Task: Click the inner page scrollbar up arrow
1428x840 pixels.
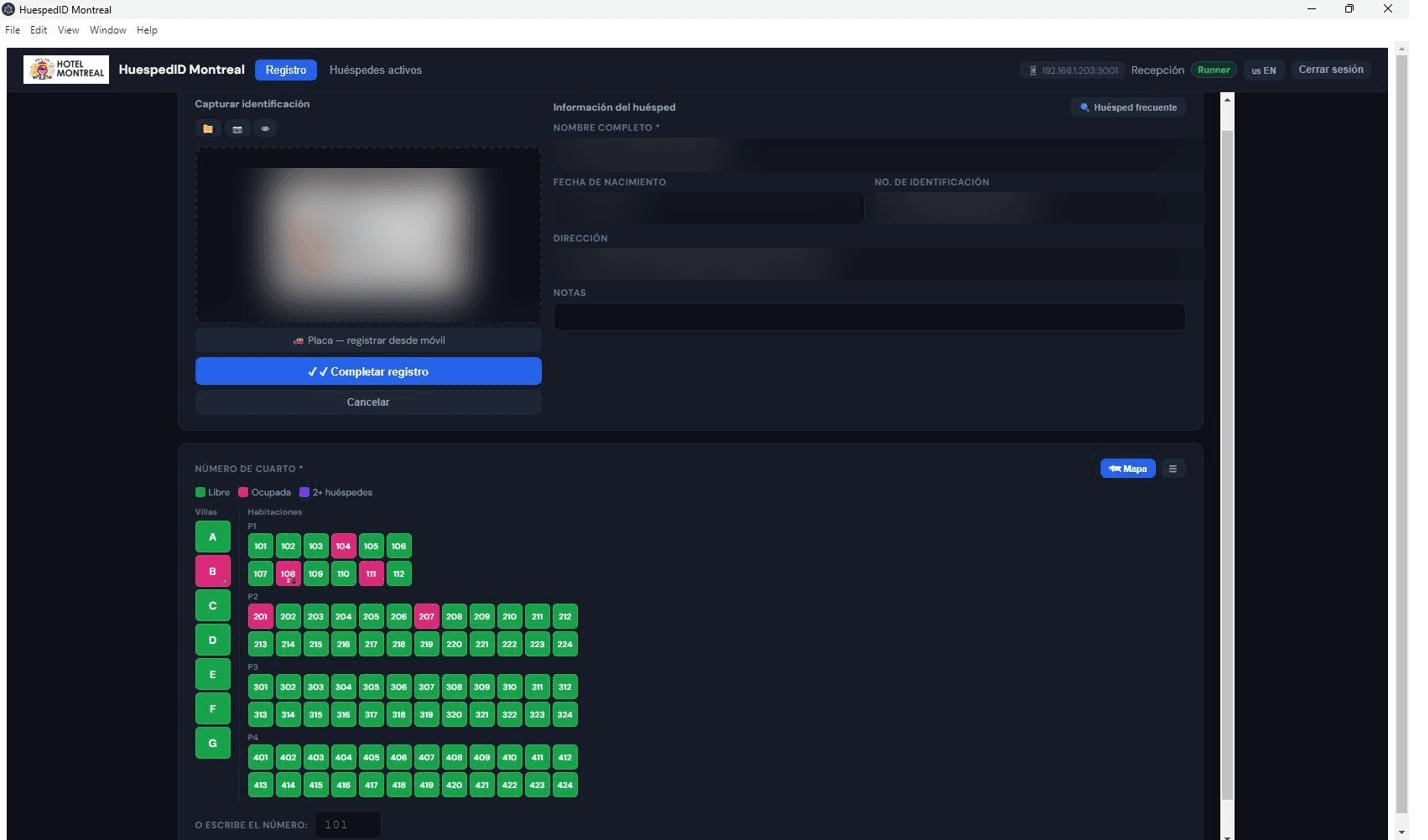Action: pyautogui.click(x=1228, y=100)
